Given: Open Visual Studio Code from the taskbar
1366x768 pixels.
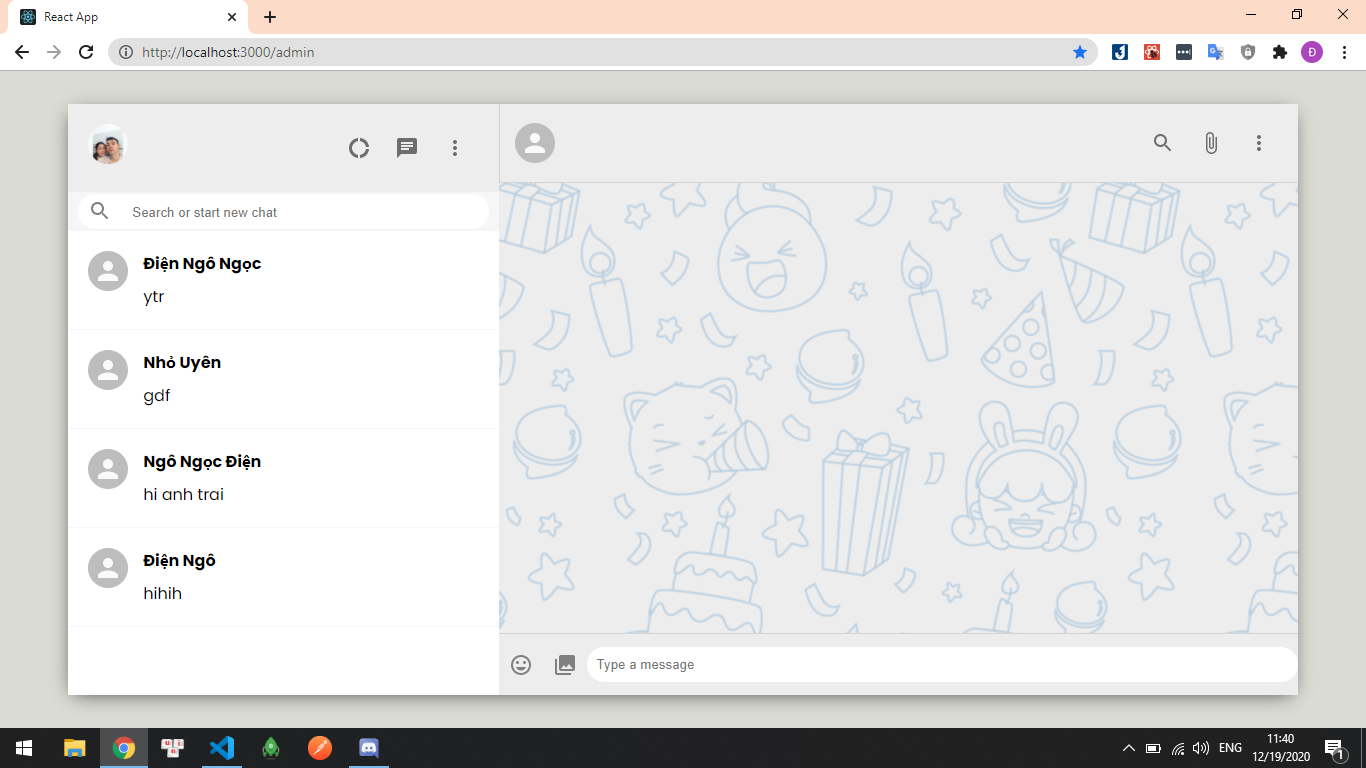Looking at the screenshot, I should pyautogui.click(x=222, y=748).
